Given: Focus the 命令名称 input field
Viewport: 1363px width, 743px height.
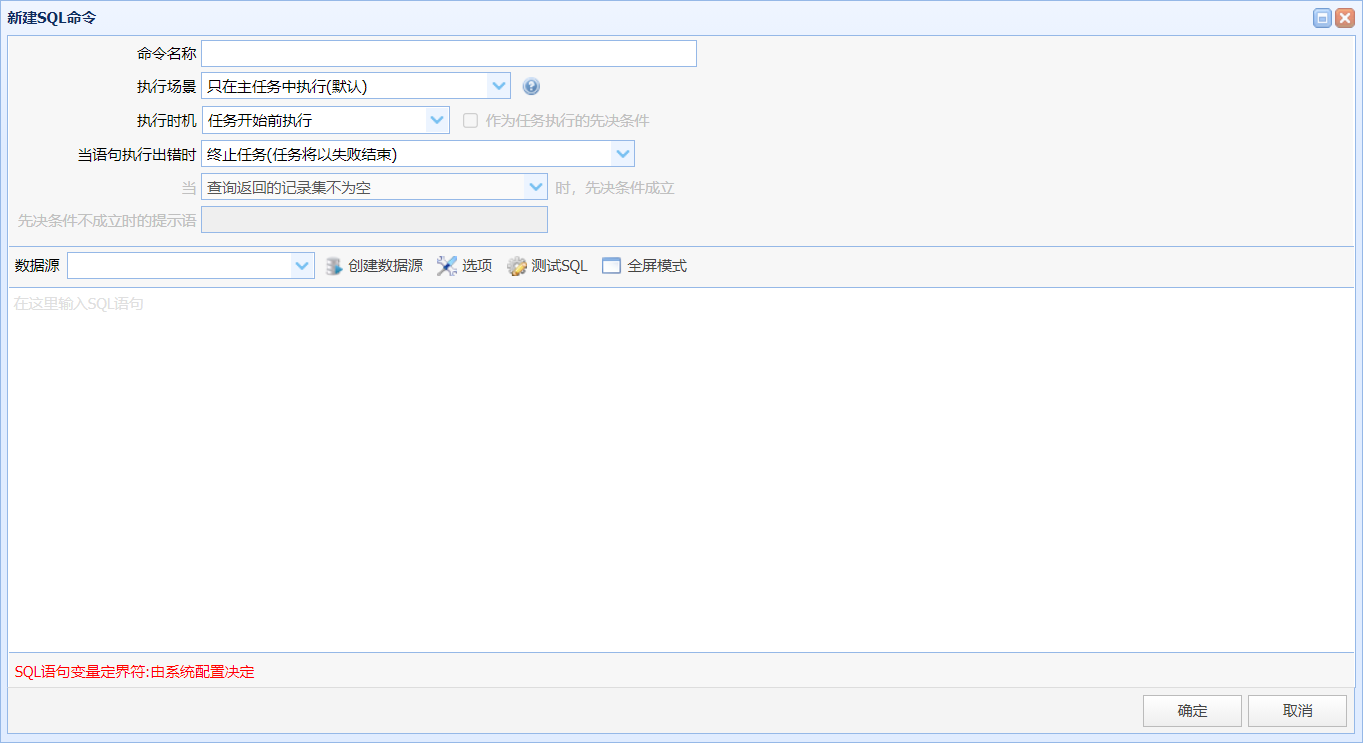Looking at the screenshot, I should 449,54.
